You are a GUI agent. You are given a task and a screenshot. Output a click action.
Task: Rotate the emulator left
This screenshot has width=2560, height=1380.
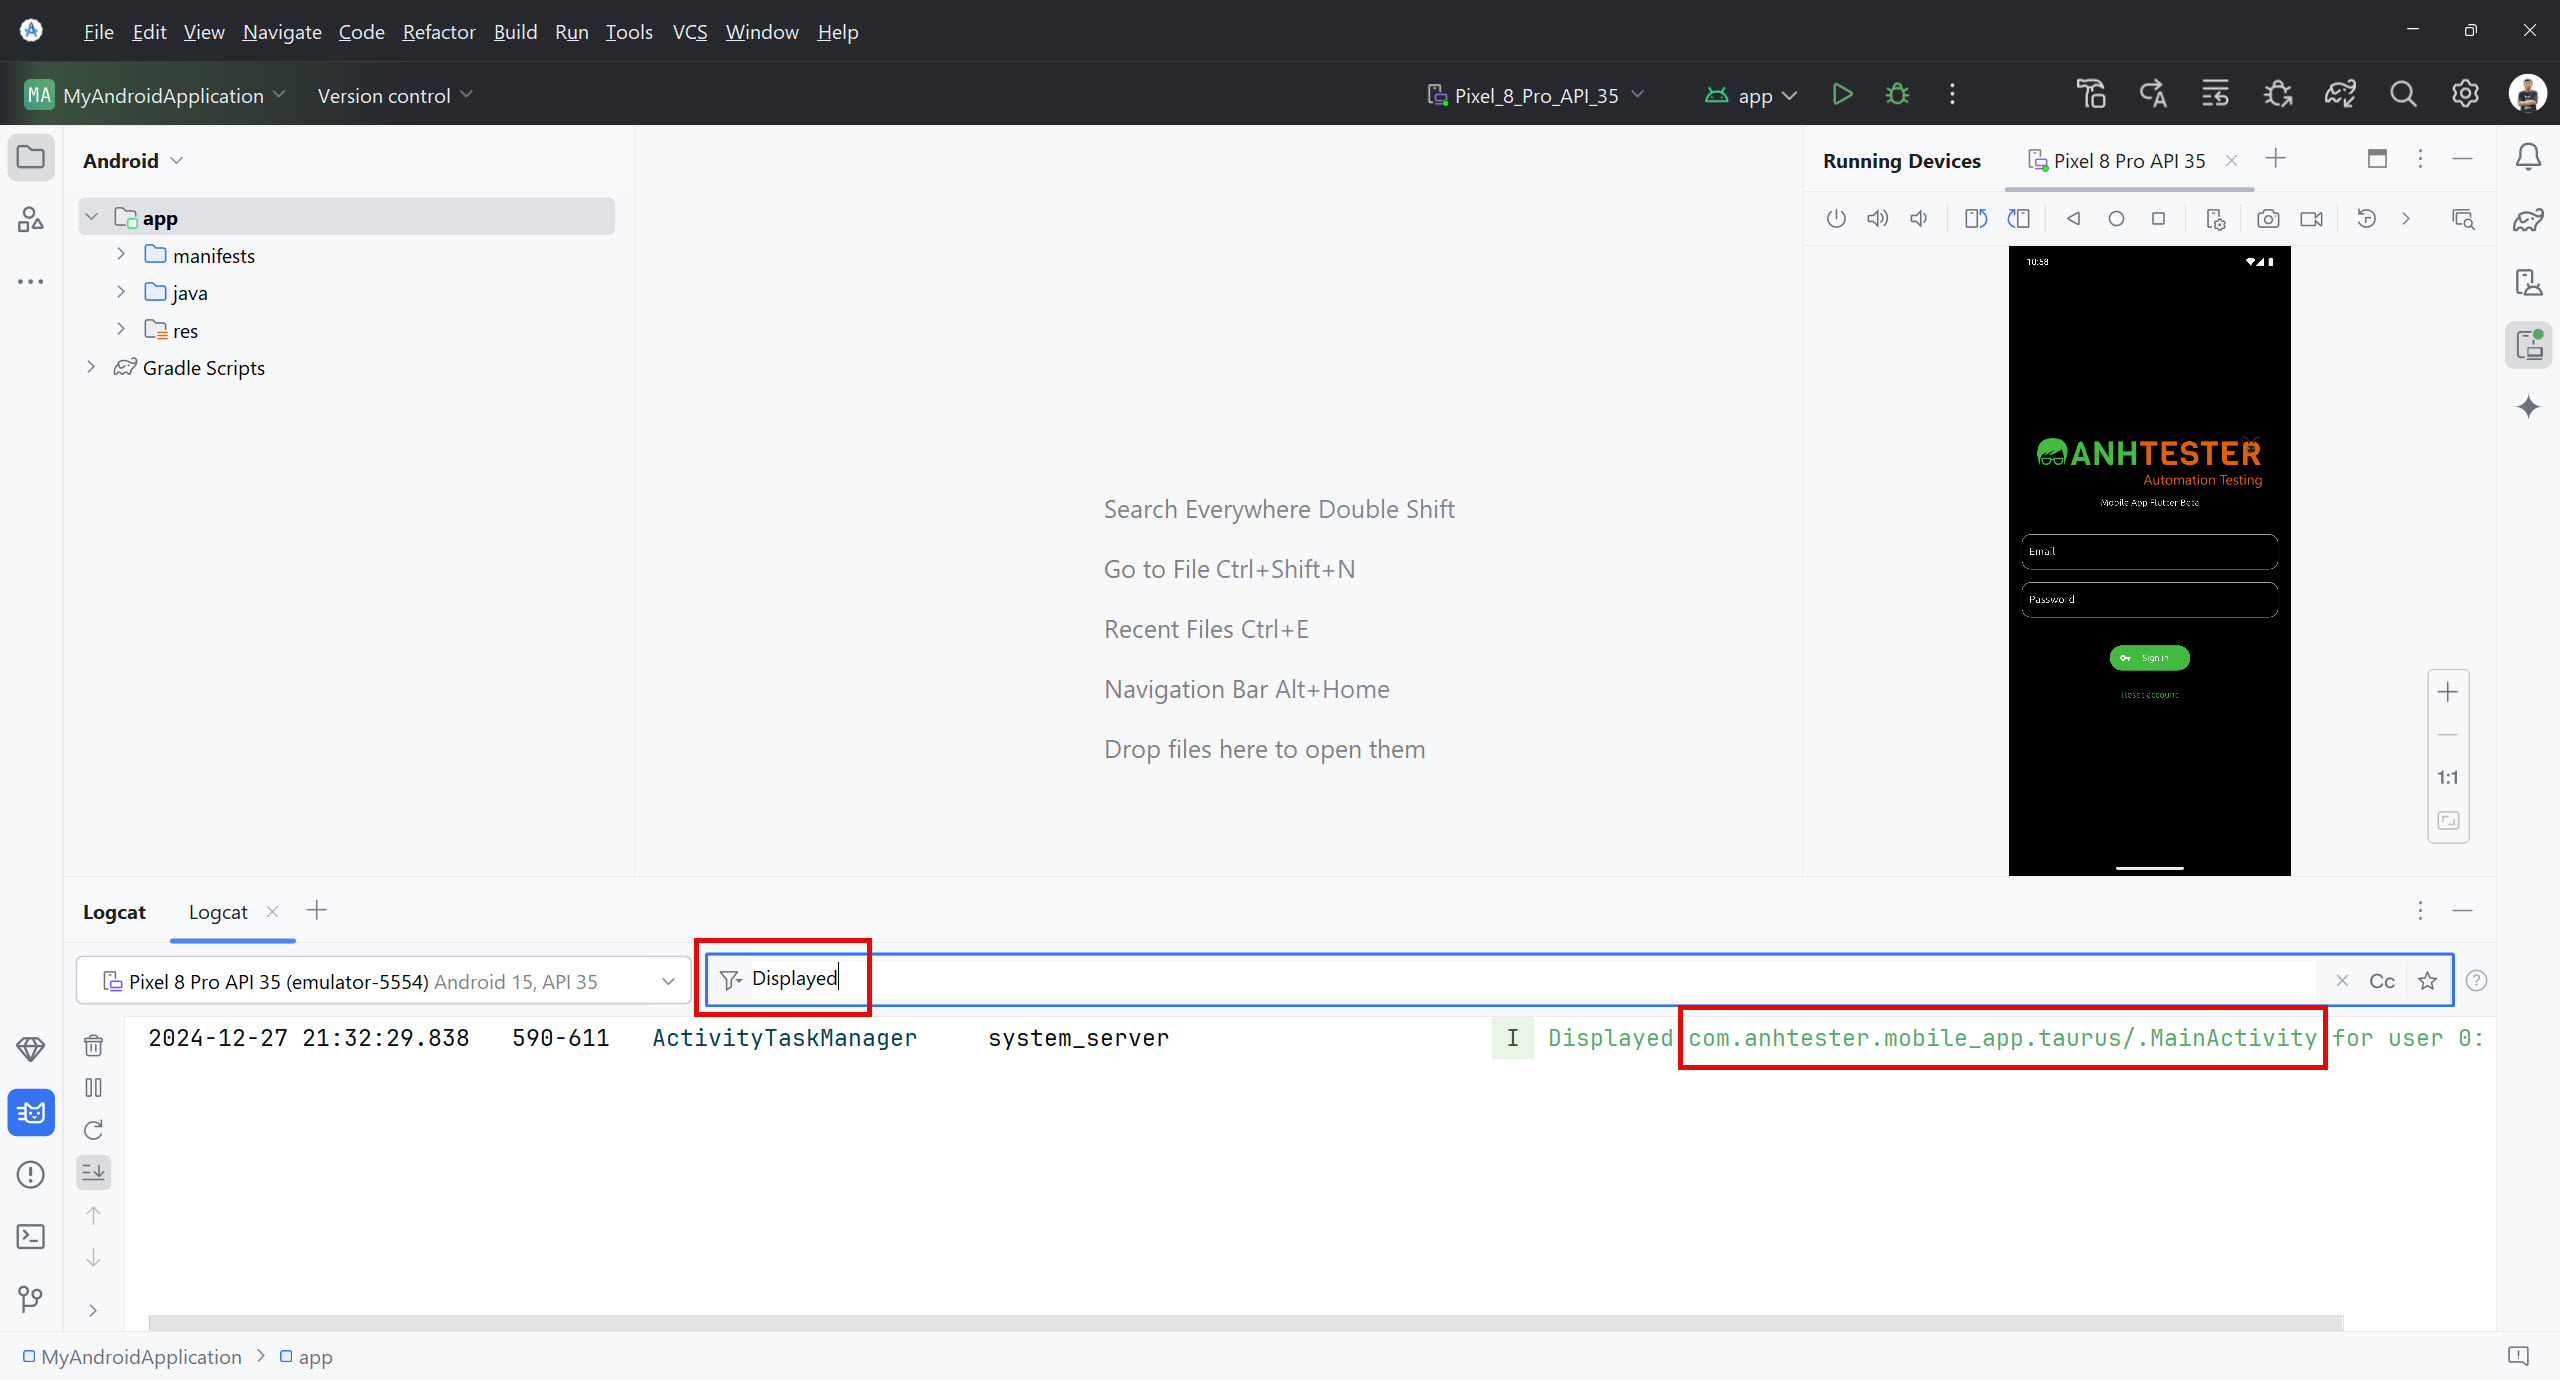click(1976, 219)
